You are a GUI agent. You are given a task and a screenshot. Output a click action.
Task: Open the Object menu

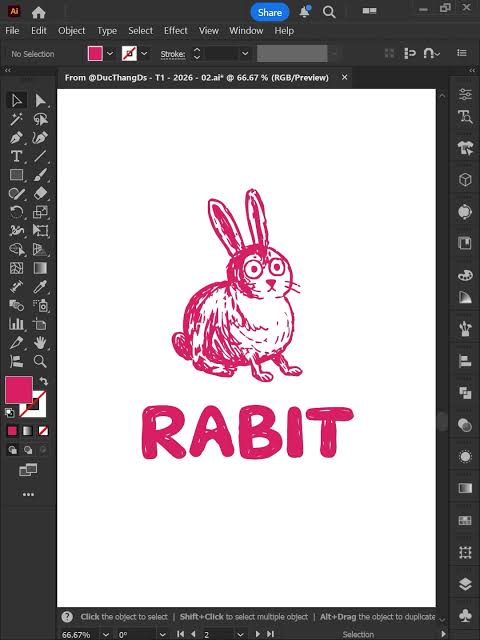[71, 31]
